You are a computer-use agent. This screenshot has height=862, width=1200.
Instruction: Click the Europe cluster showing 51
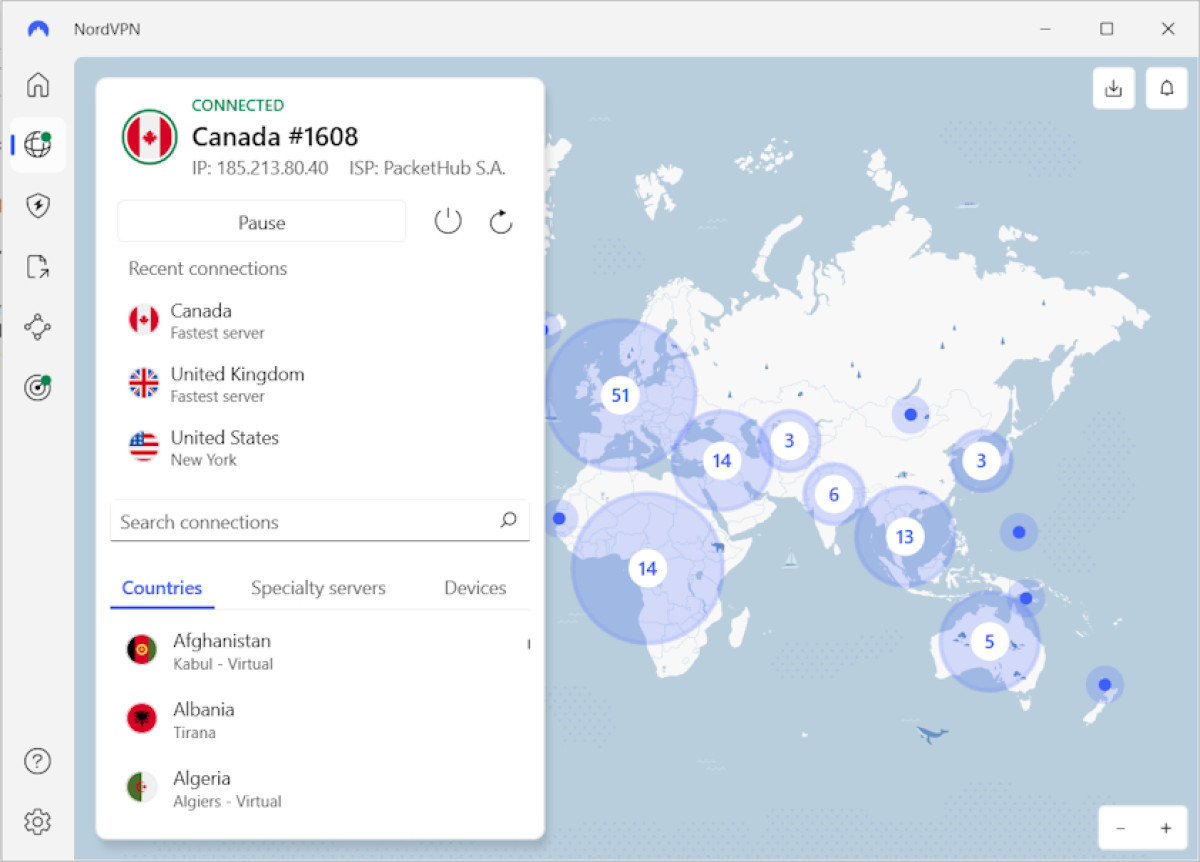[x=620, y=395]
